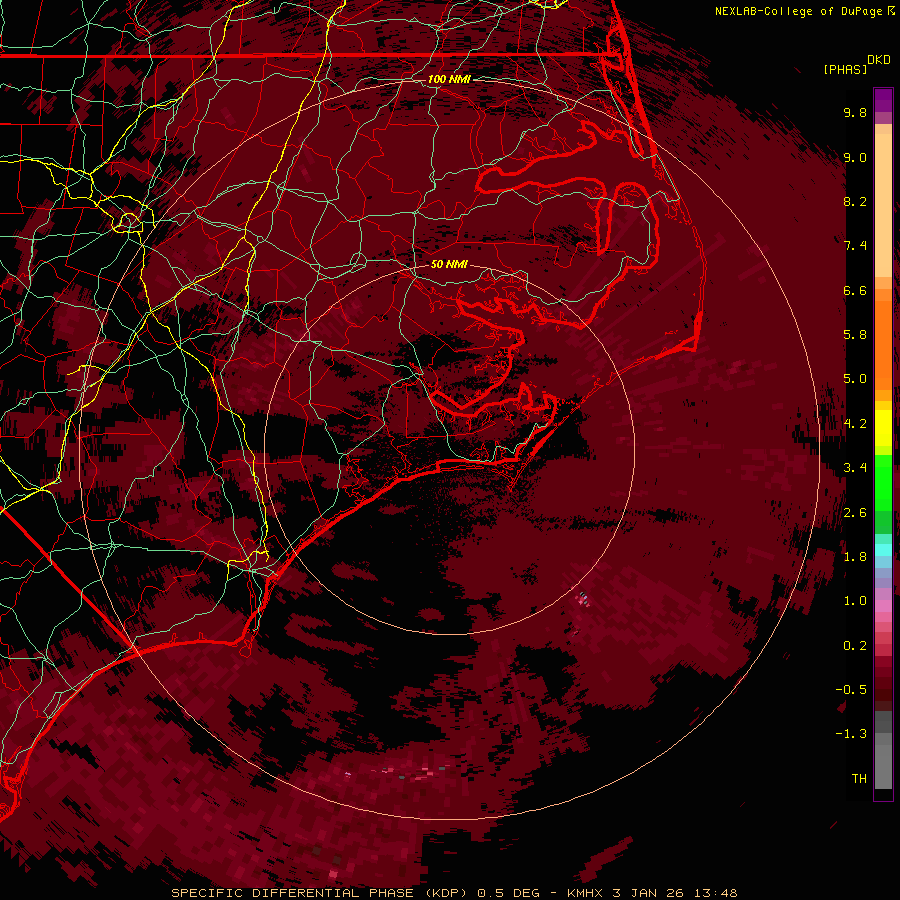Click the gray segment of the color bar
The image size is (900, 900).
tap(883, 750)
